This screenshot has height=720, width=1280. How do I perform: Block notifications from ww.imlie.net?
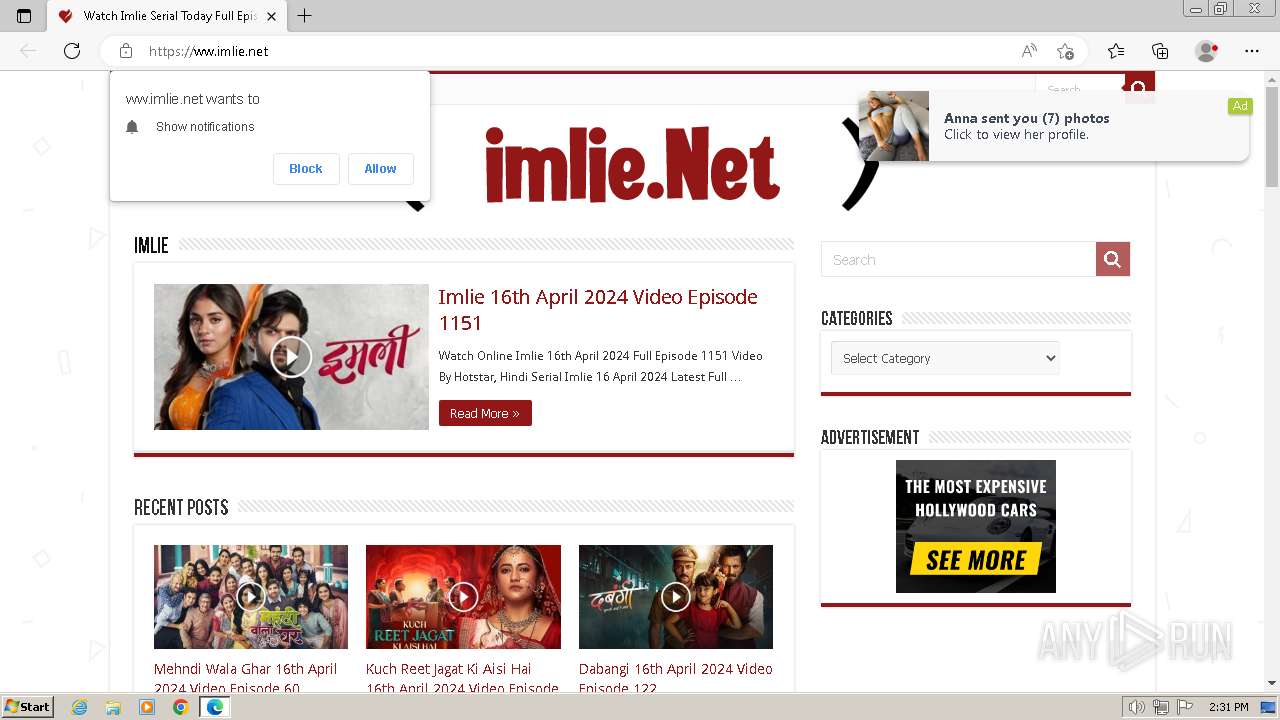[305, 169]
